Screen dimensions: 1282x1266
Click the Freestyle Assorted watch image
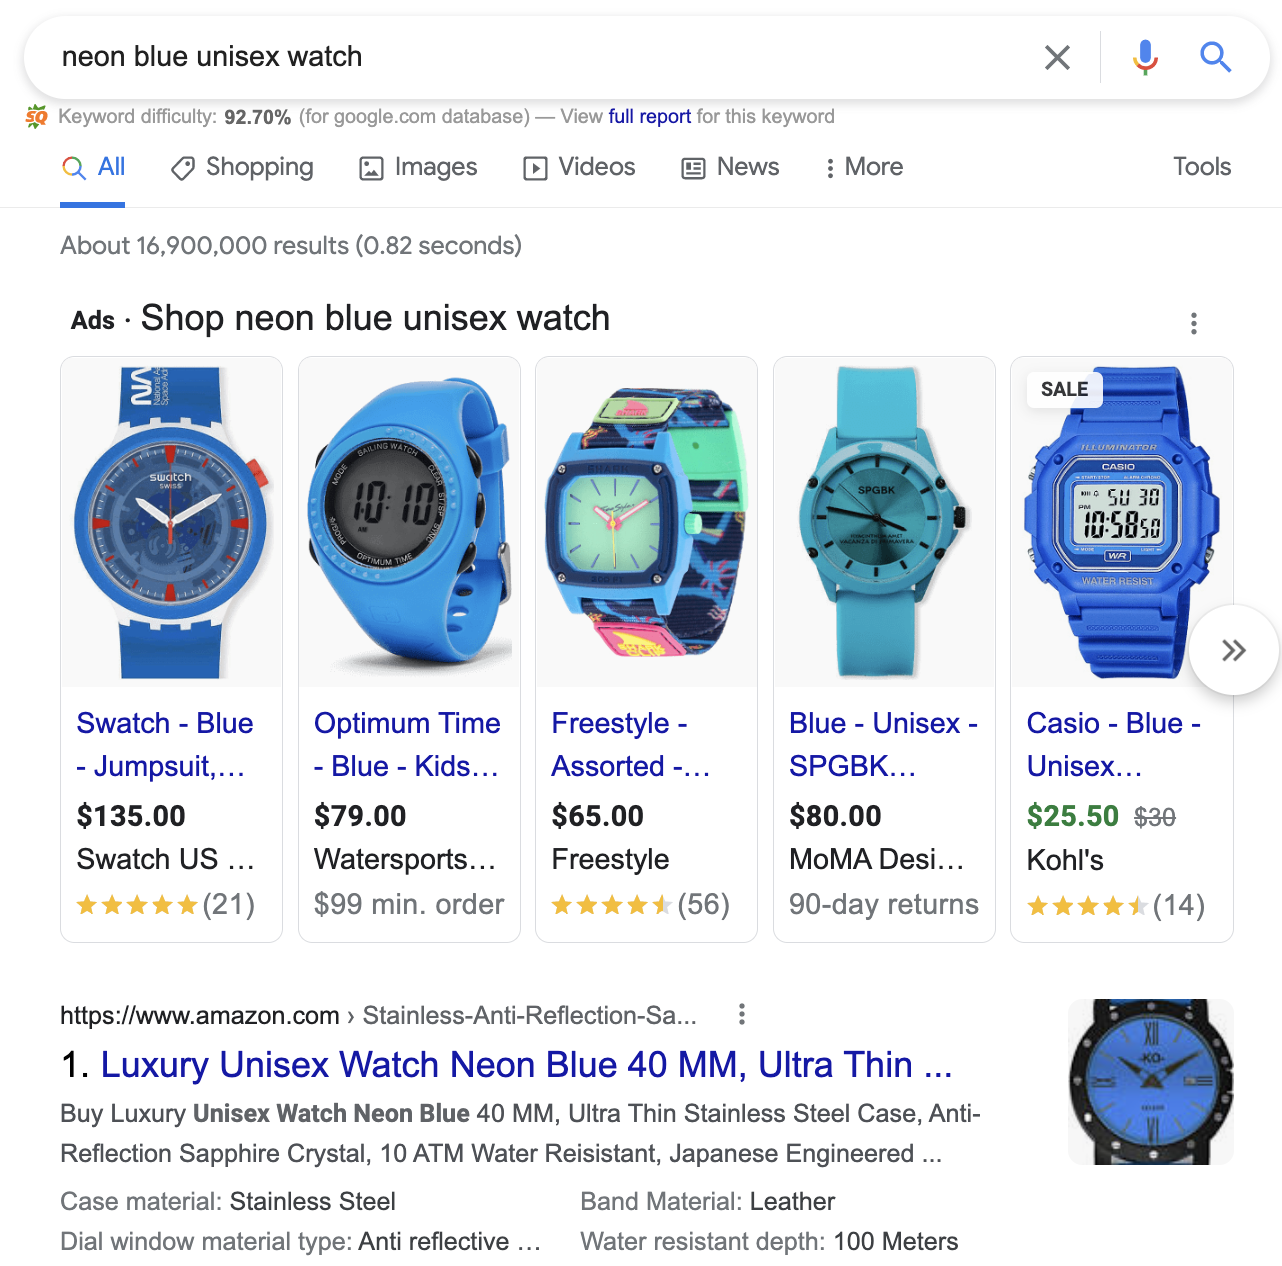pyautogui.click(x=646, y=522)
